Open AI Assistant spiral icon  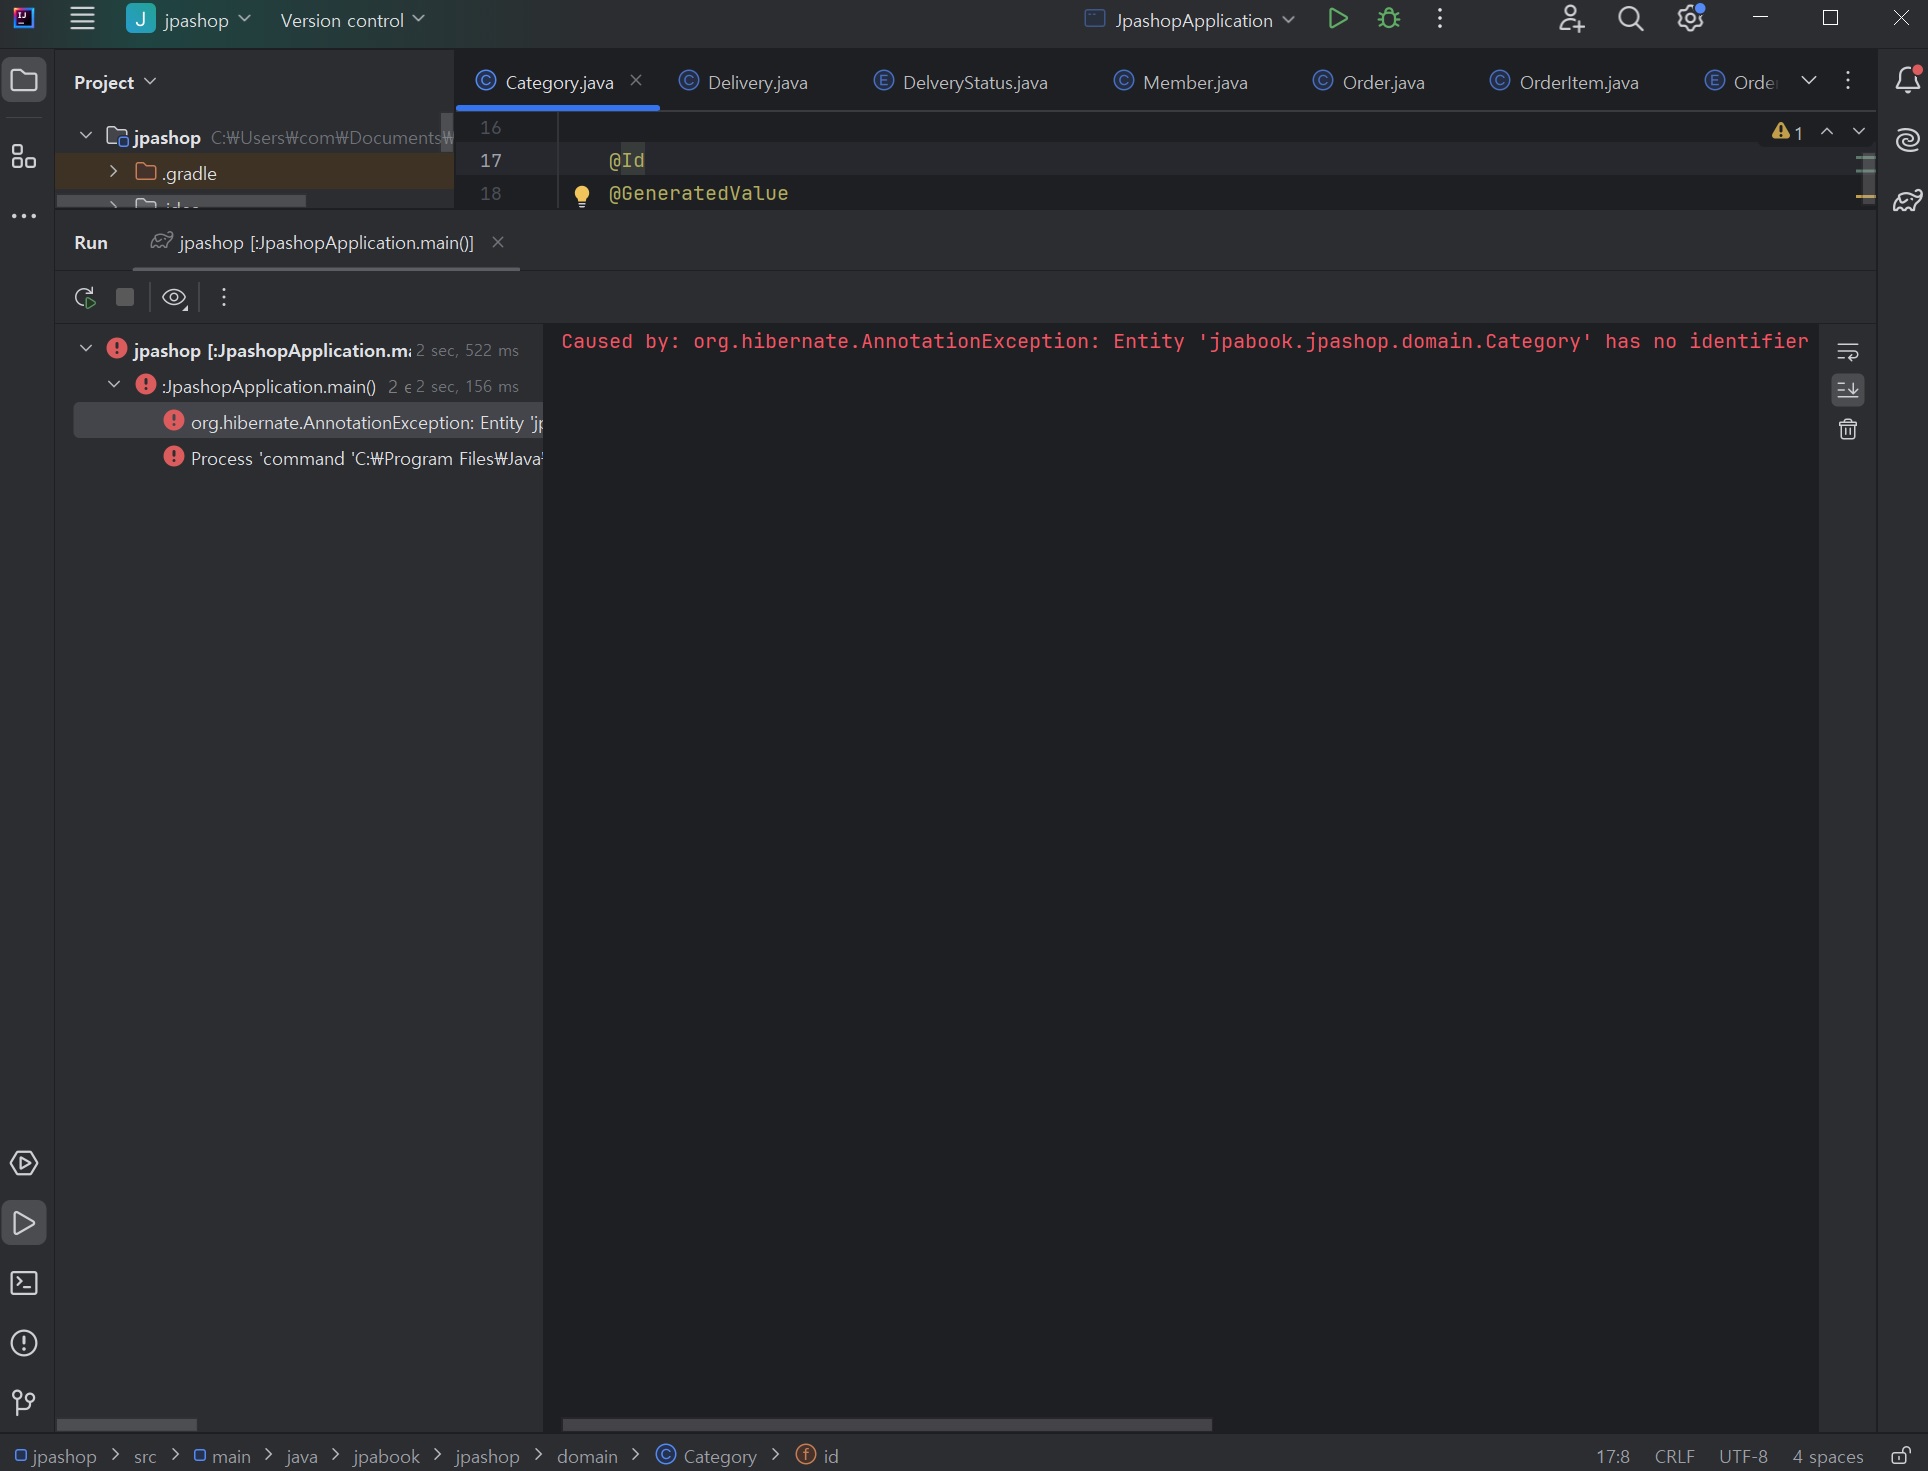pos(1908,140)
